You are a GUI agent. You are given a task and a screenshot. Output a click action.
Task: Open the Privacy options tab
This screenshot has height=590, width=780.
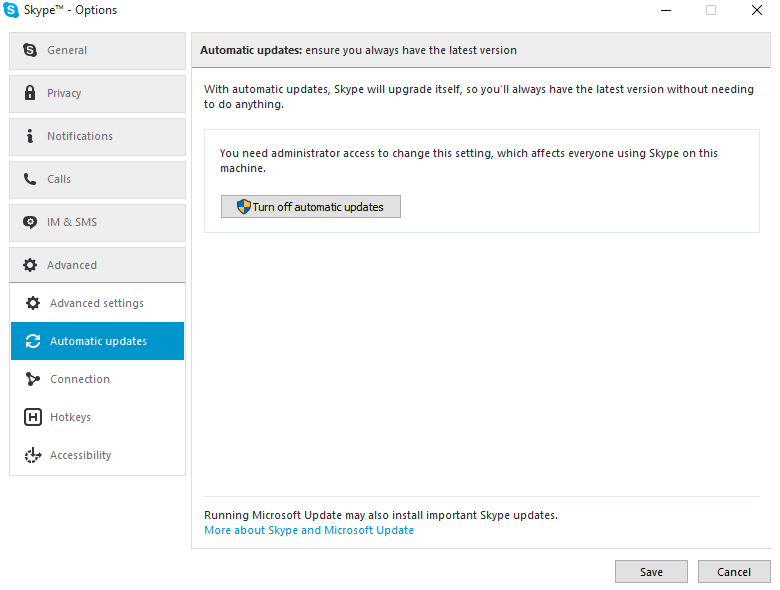[98, 94]
